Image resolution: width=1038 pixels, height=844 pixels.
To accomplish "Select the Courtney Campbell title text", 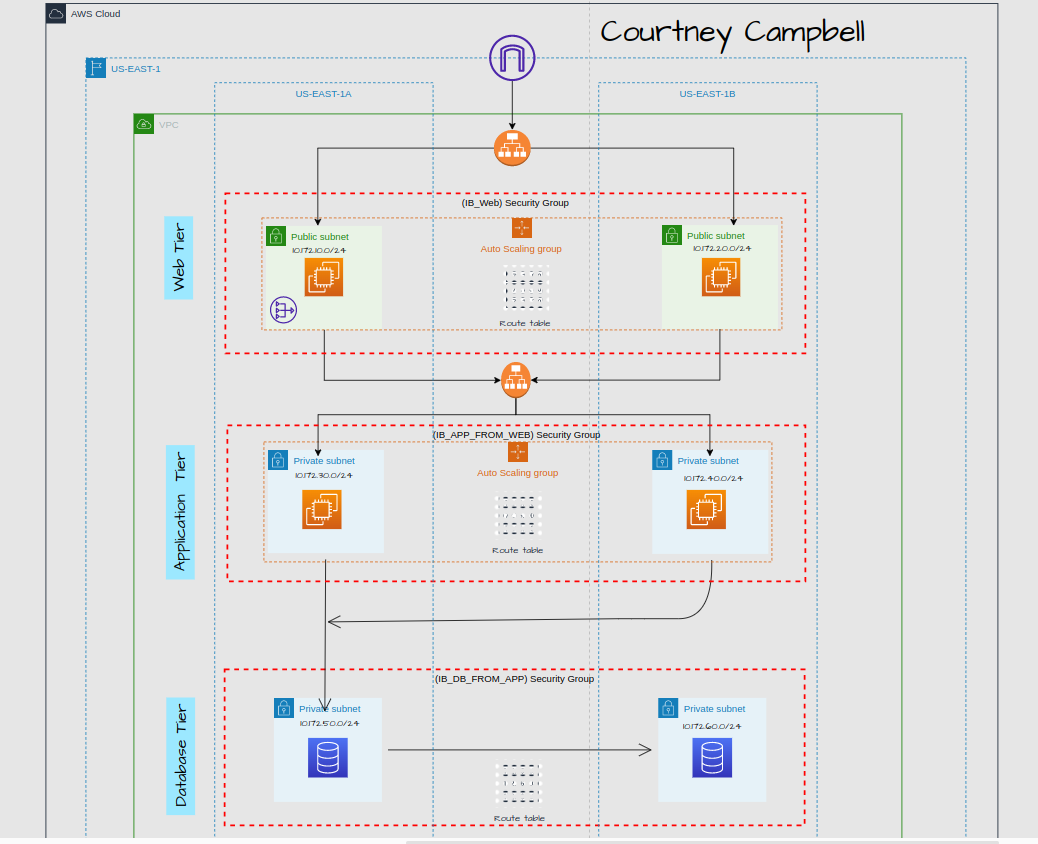I will [732, 33].
